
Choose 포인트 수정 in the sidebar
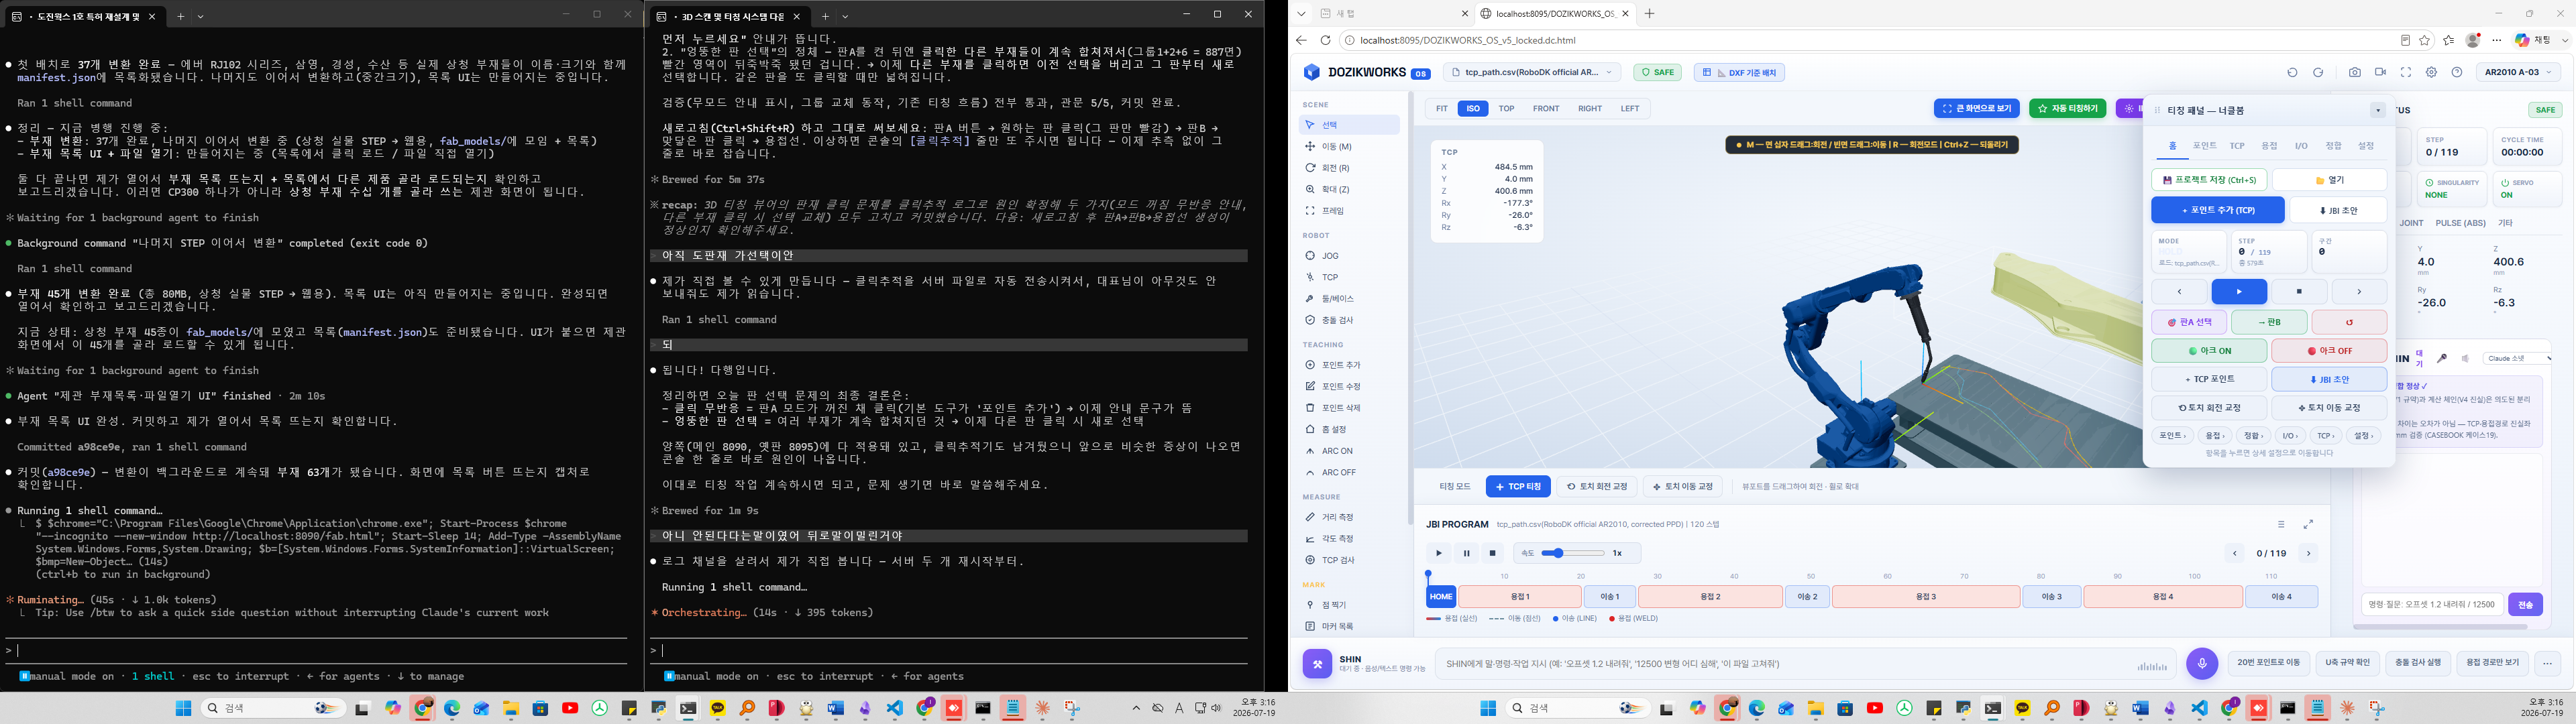tap(1349, 386)
